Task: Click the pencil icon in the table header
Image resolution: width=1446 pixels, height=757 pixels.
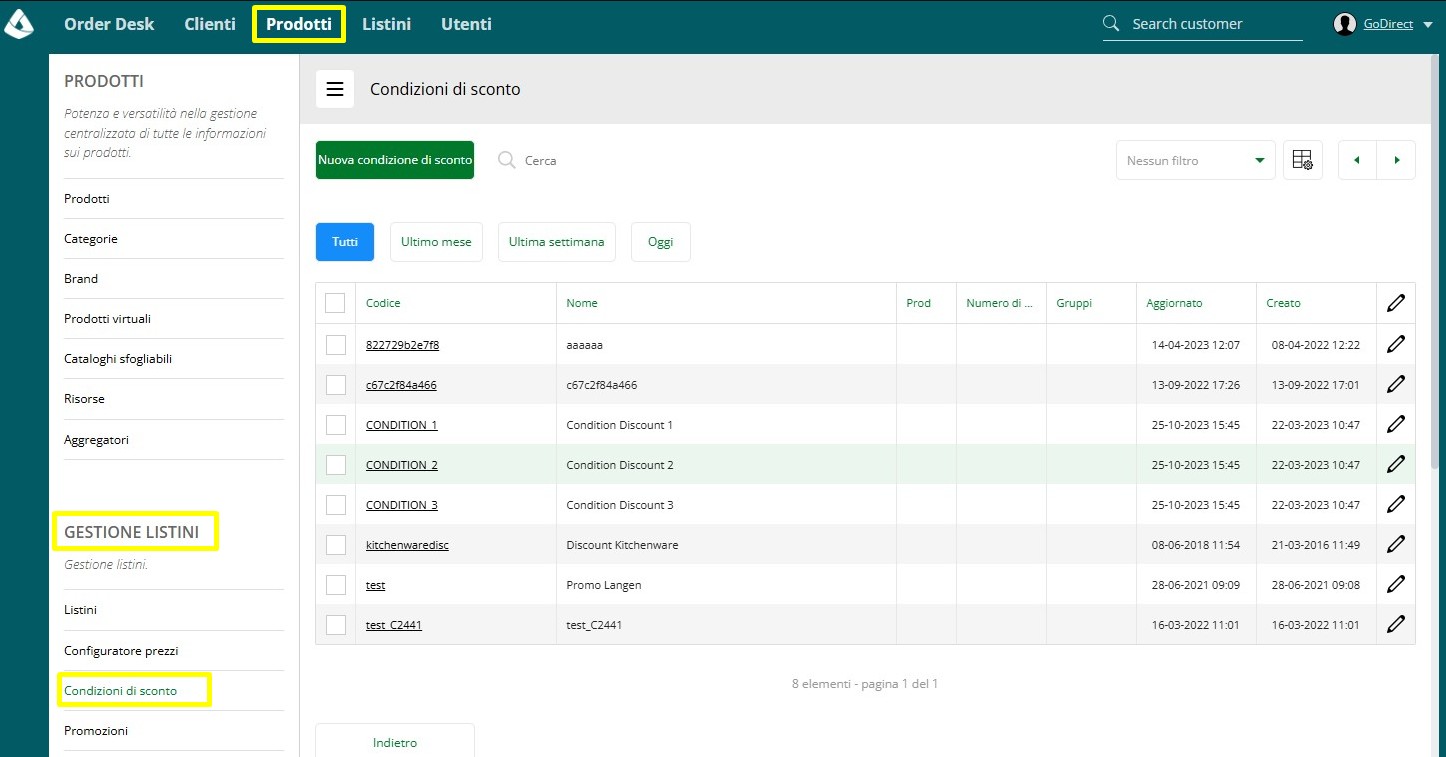Action: [1396, 303]
